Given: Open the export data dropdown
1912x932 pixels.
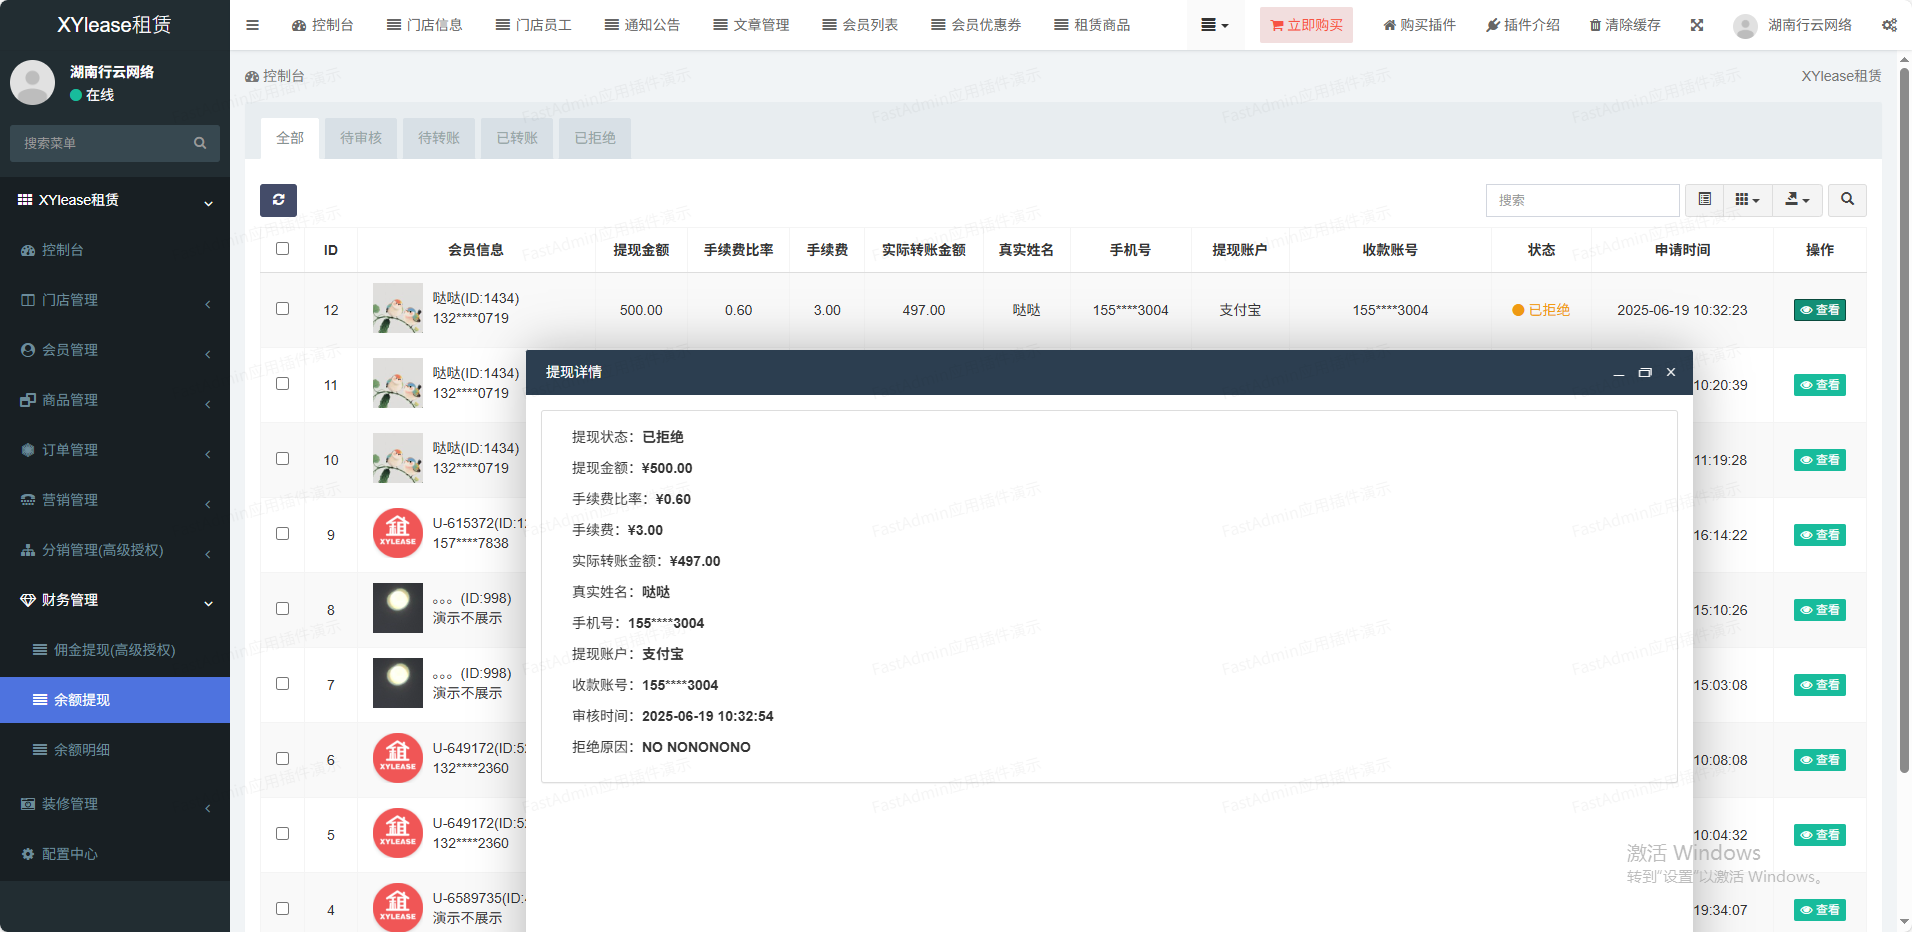Looking at the screenshot, I should [x=1797, y=200].
